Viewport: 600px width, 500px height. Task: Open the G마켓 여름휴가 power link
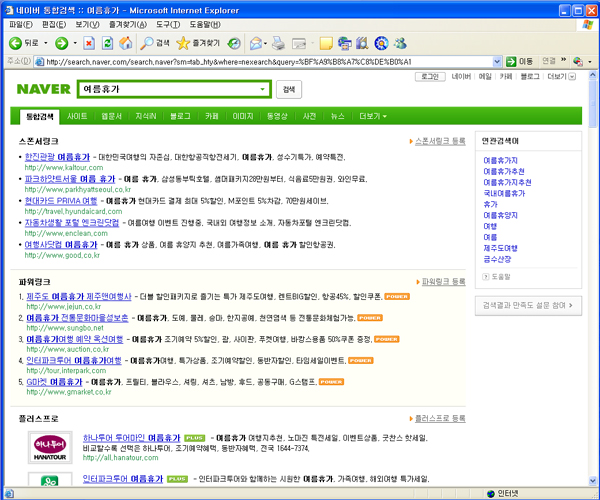tap(54, 382)
